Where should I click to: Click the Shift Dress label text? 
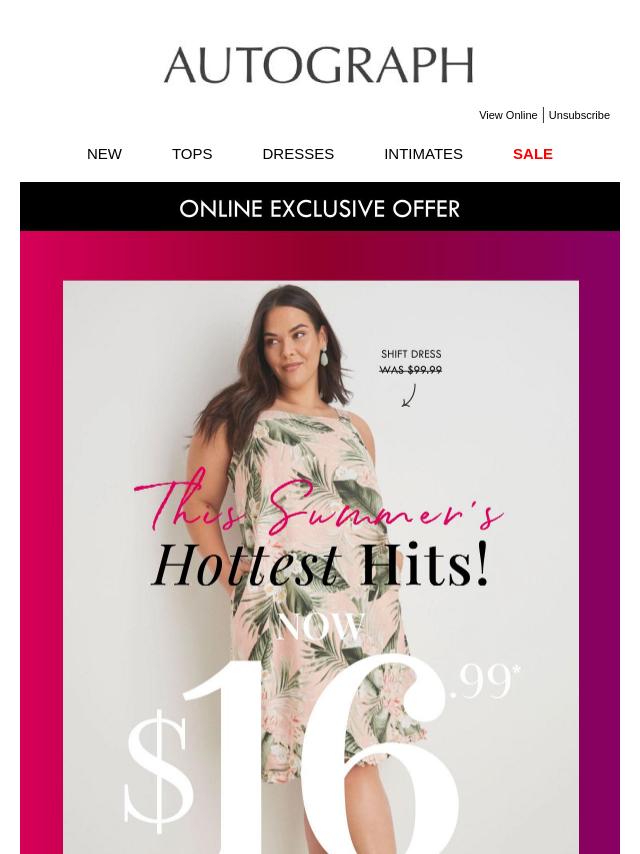411,354
